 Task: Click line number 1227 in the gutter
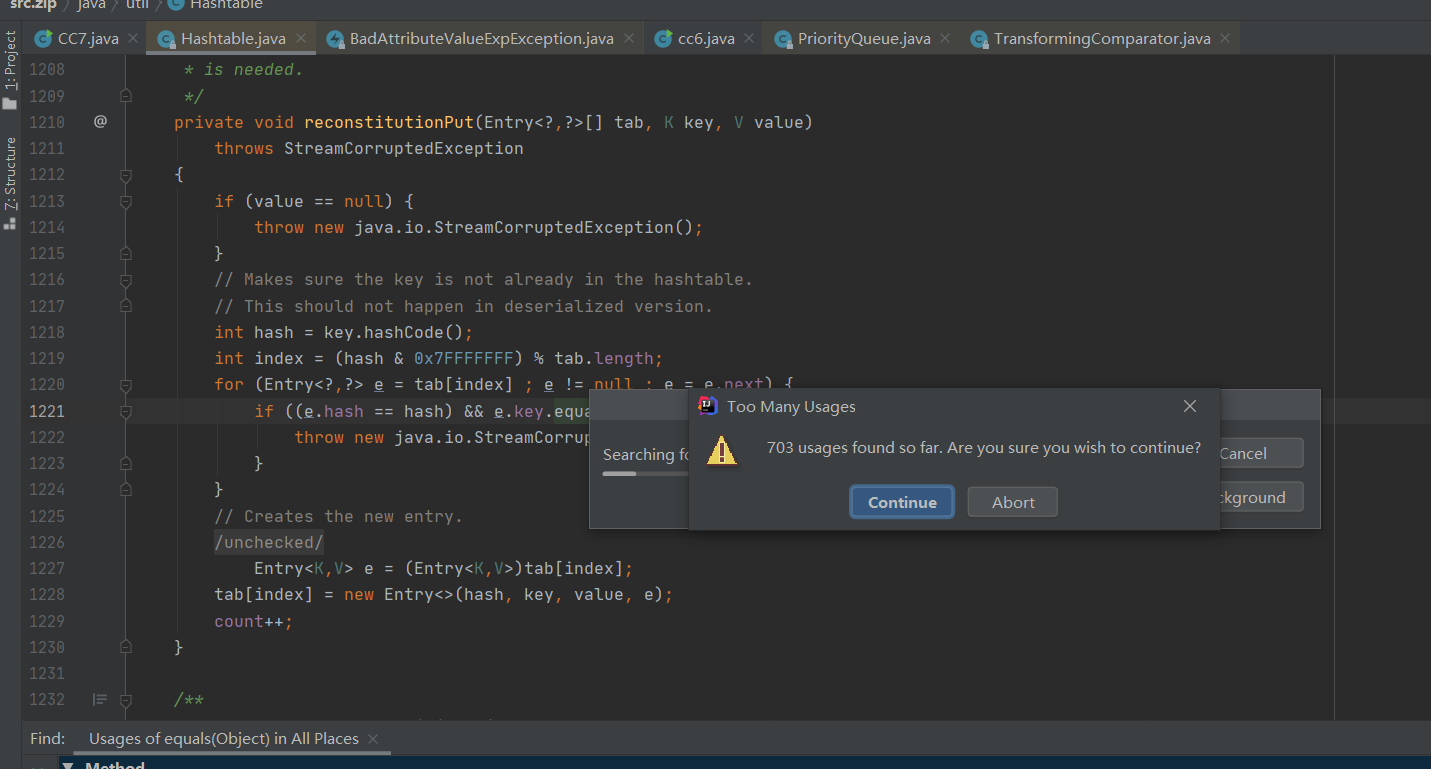pyautogui.click(x=47, y=568)
